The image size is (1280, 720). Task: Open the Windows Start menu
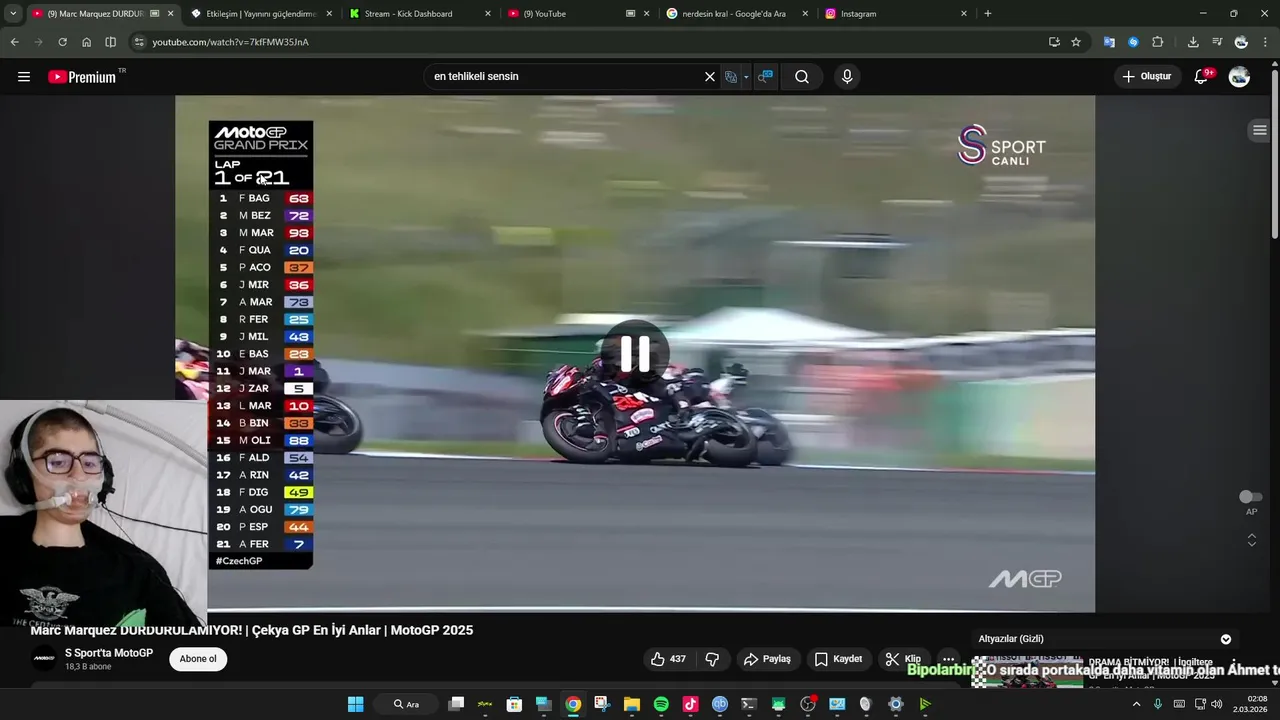tap(355, 704)
